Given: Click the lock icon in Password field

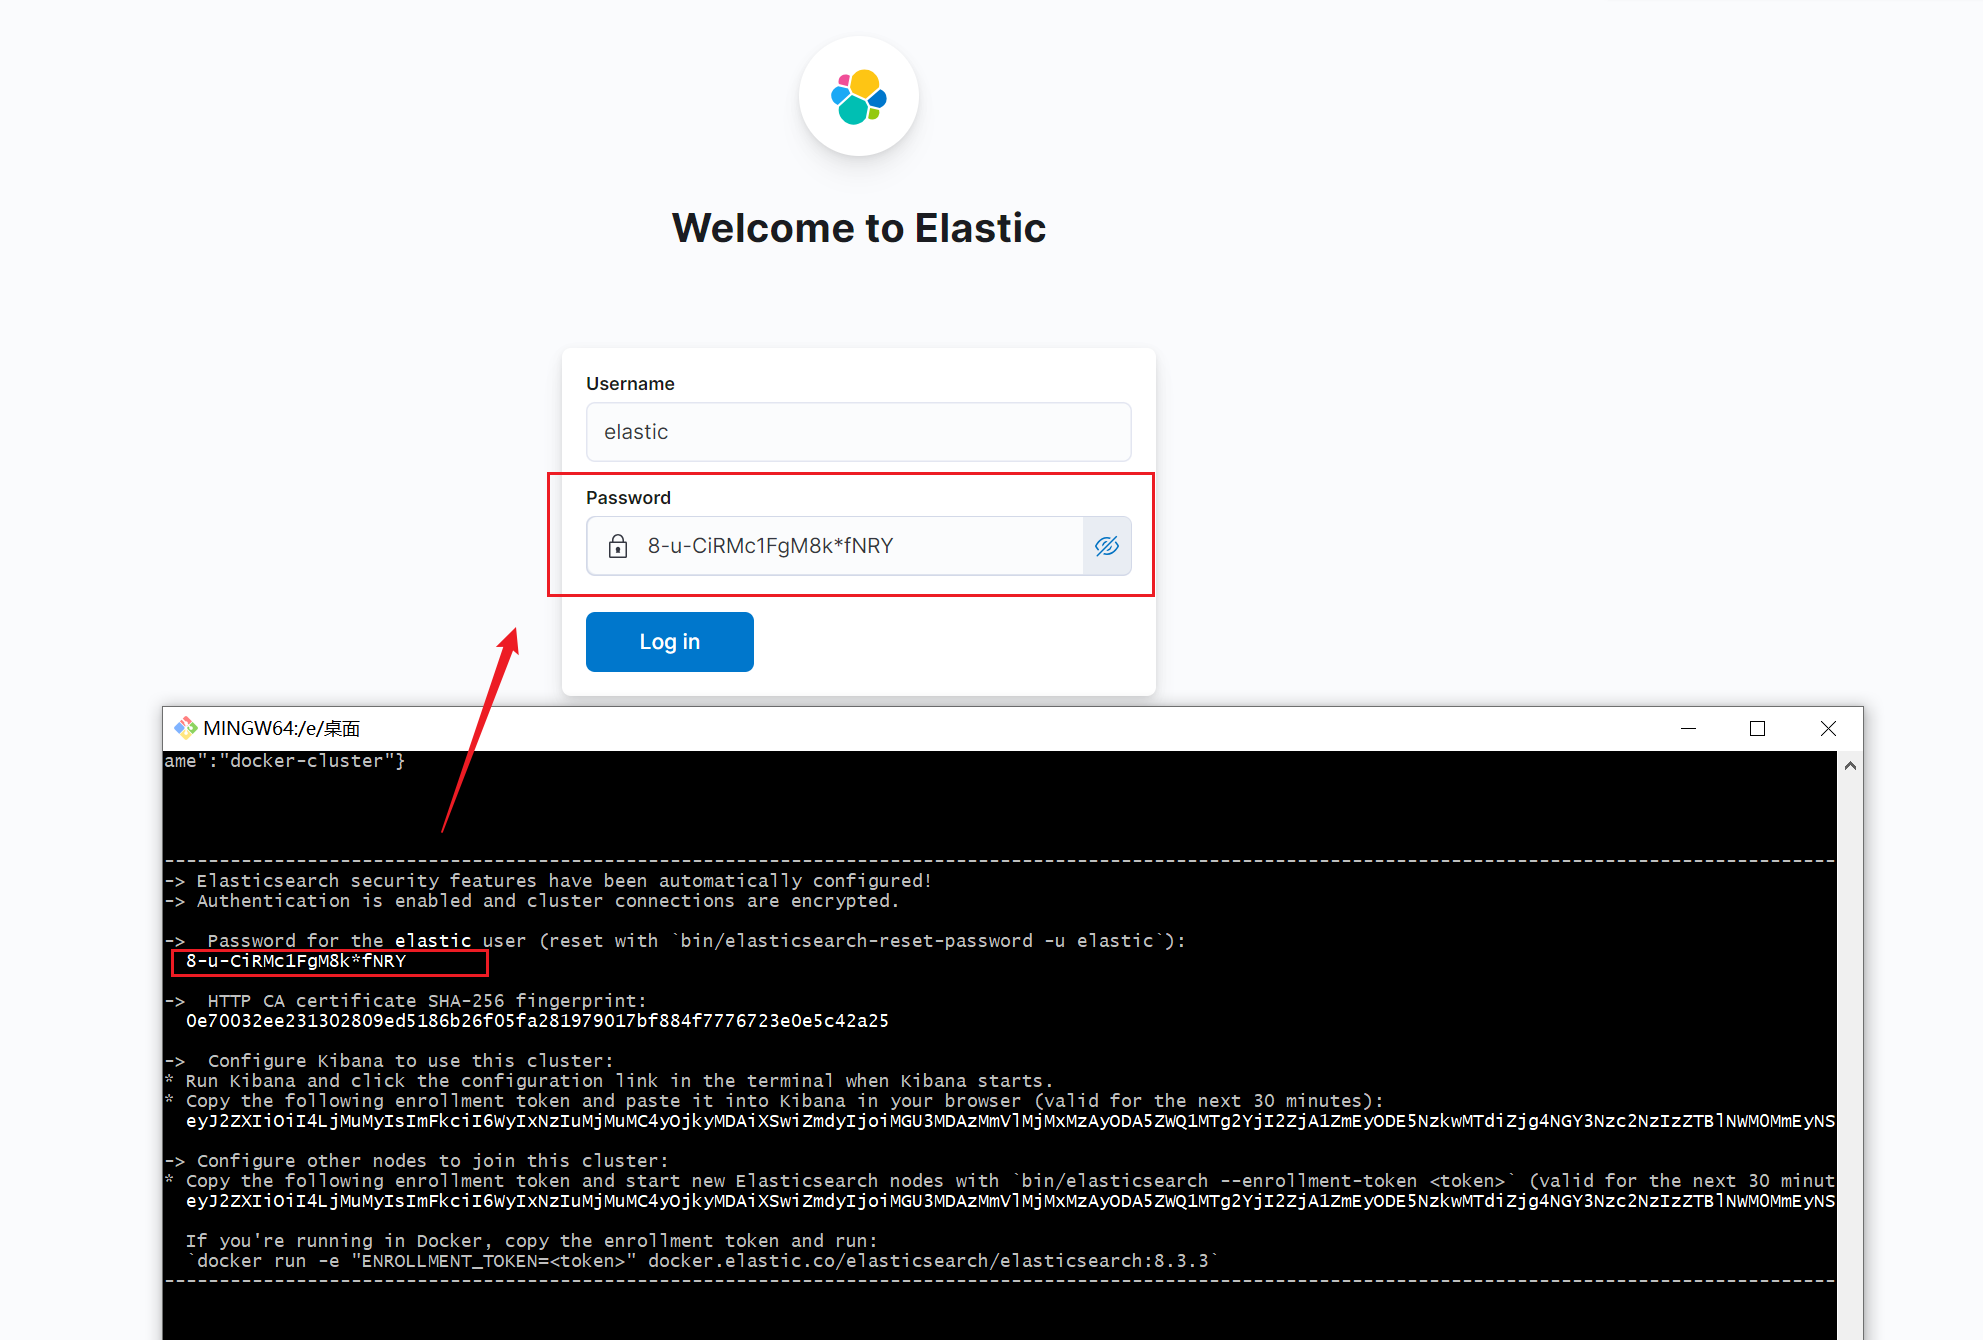Looking at the screenshot, I should [x=618, y=546].
